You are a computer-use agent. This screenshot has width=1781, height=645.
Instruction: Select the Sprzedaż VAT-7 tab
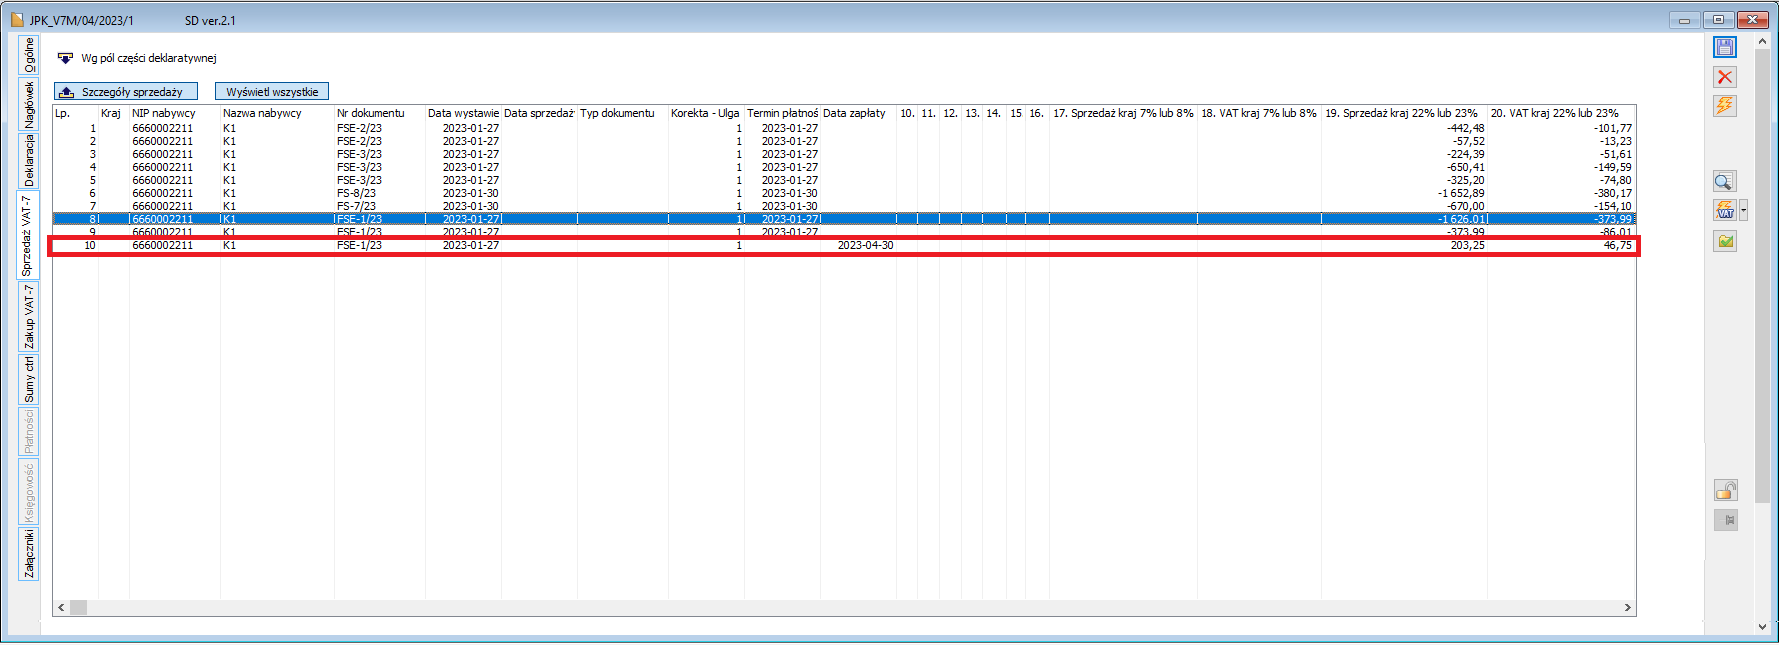tap(27, 236)
